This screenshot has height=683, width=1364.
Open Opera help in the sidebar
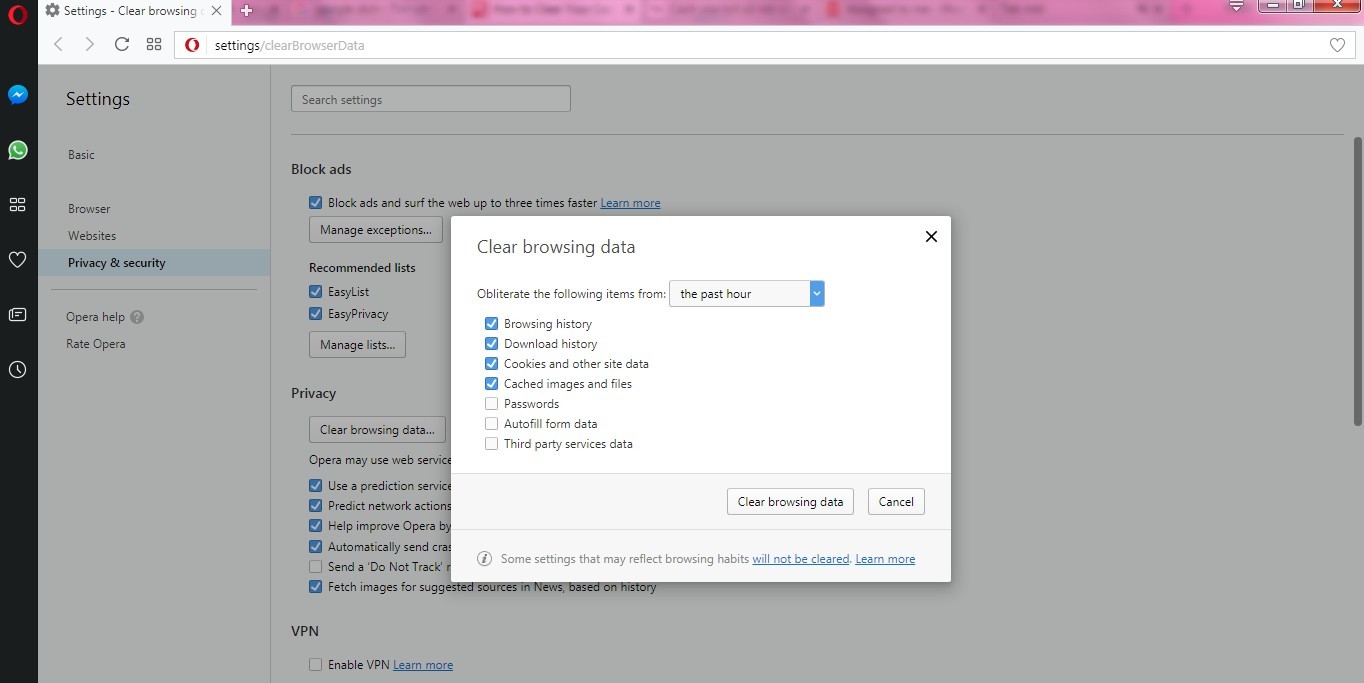95,317
